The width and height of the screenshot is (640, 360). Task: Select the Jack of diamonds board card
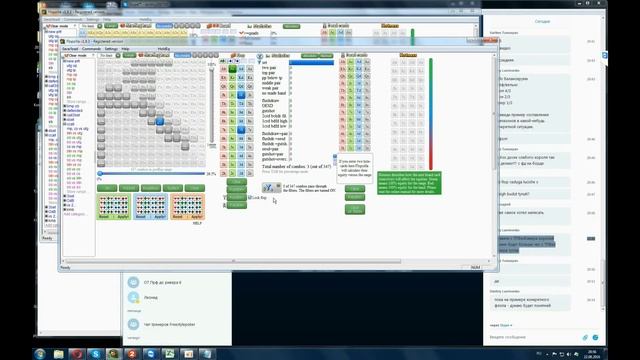coord(241,95)
